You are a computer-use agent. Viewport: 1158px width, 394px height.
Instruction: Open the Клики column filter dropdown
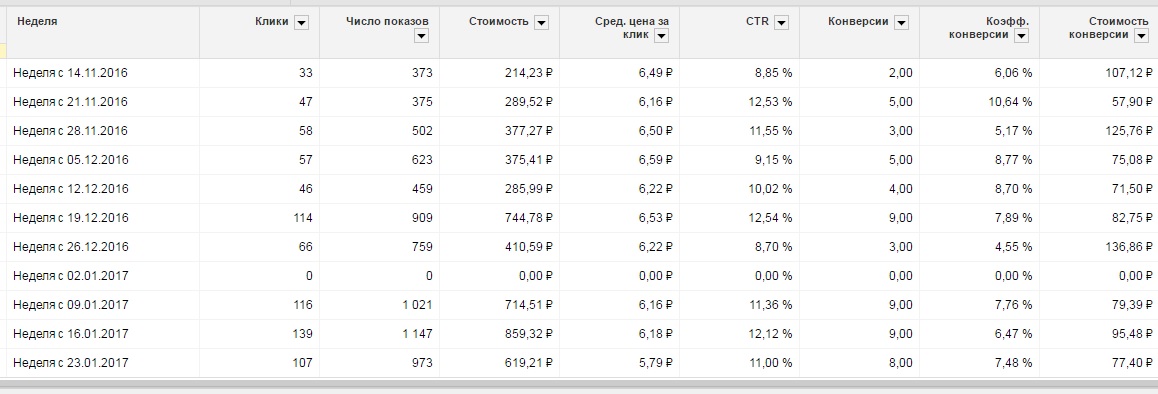pos(301,22)
